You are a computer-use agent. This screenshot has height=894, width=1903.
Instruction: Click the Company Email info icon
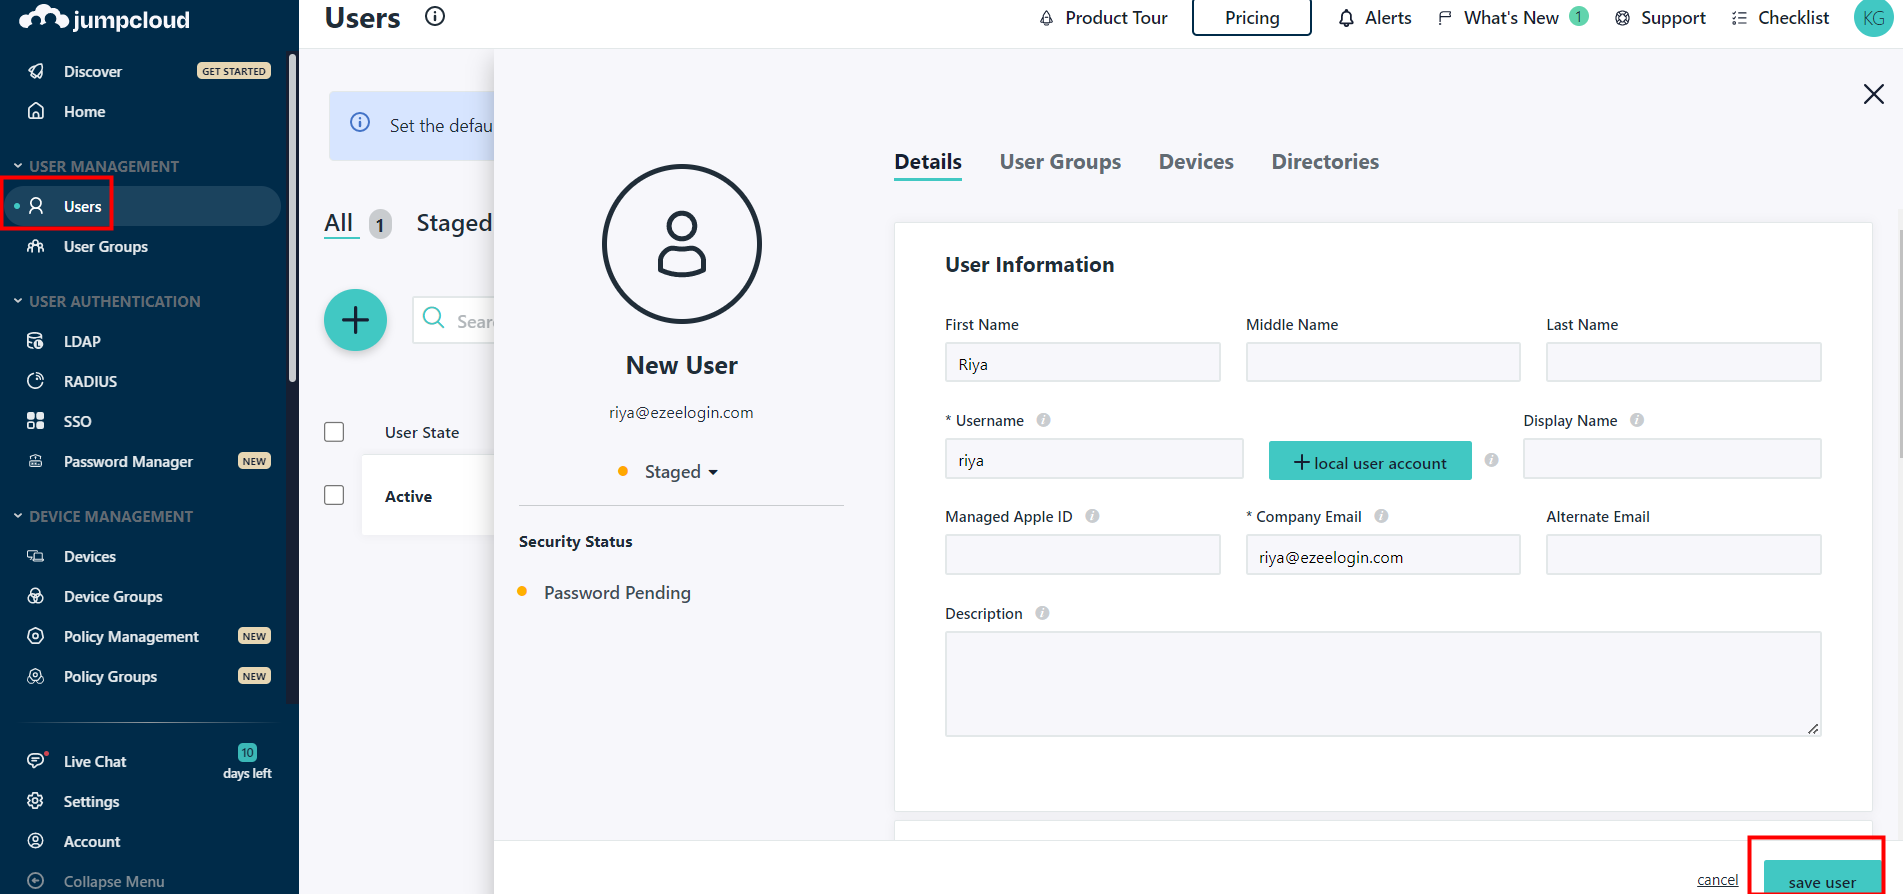pyautogui.click(x=1381, y=516)
